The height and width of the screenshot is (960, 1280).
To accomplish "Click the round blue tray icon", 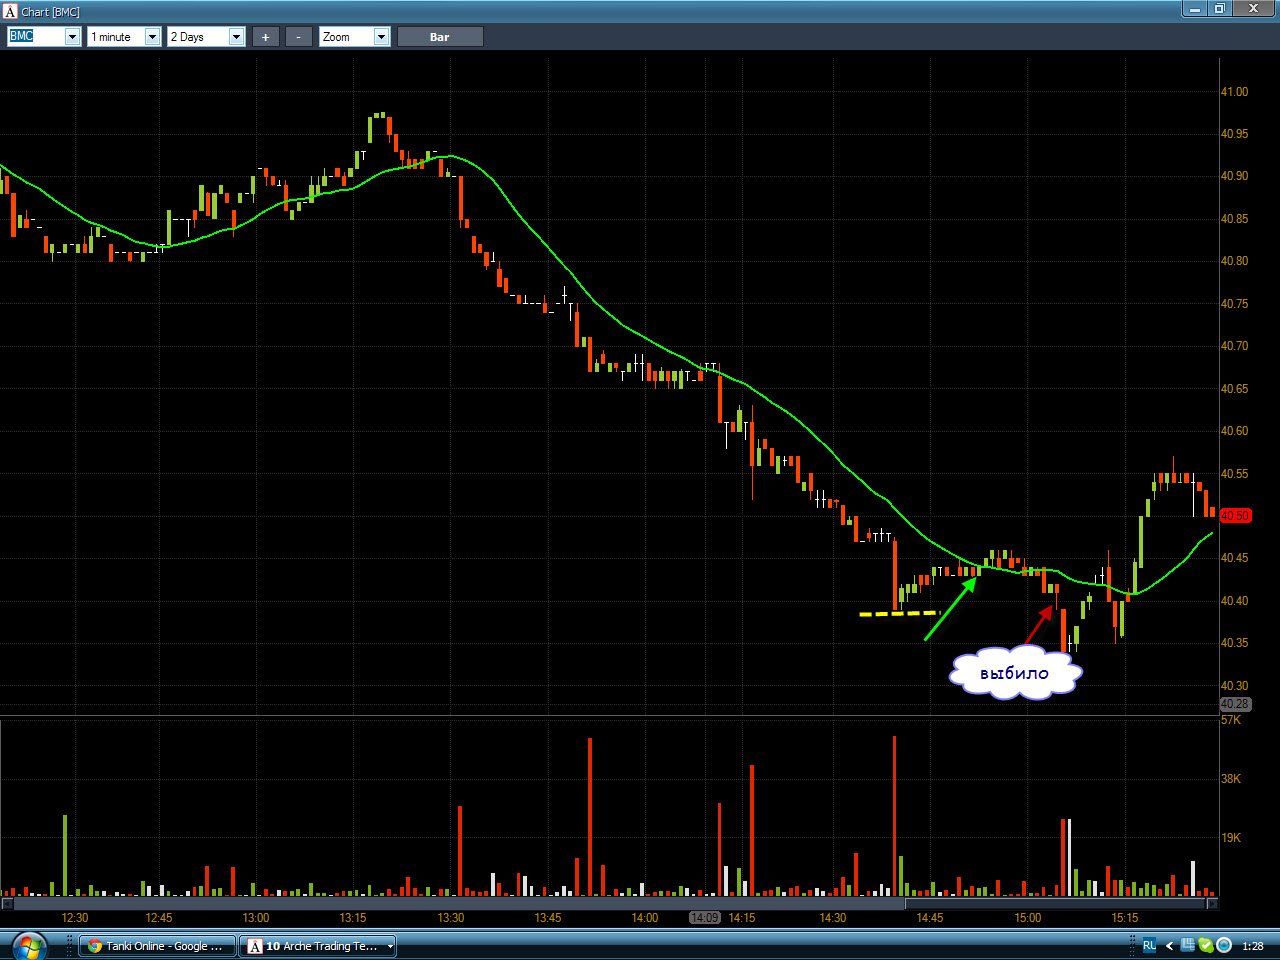I will (1224, 946).
